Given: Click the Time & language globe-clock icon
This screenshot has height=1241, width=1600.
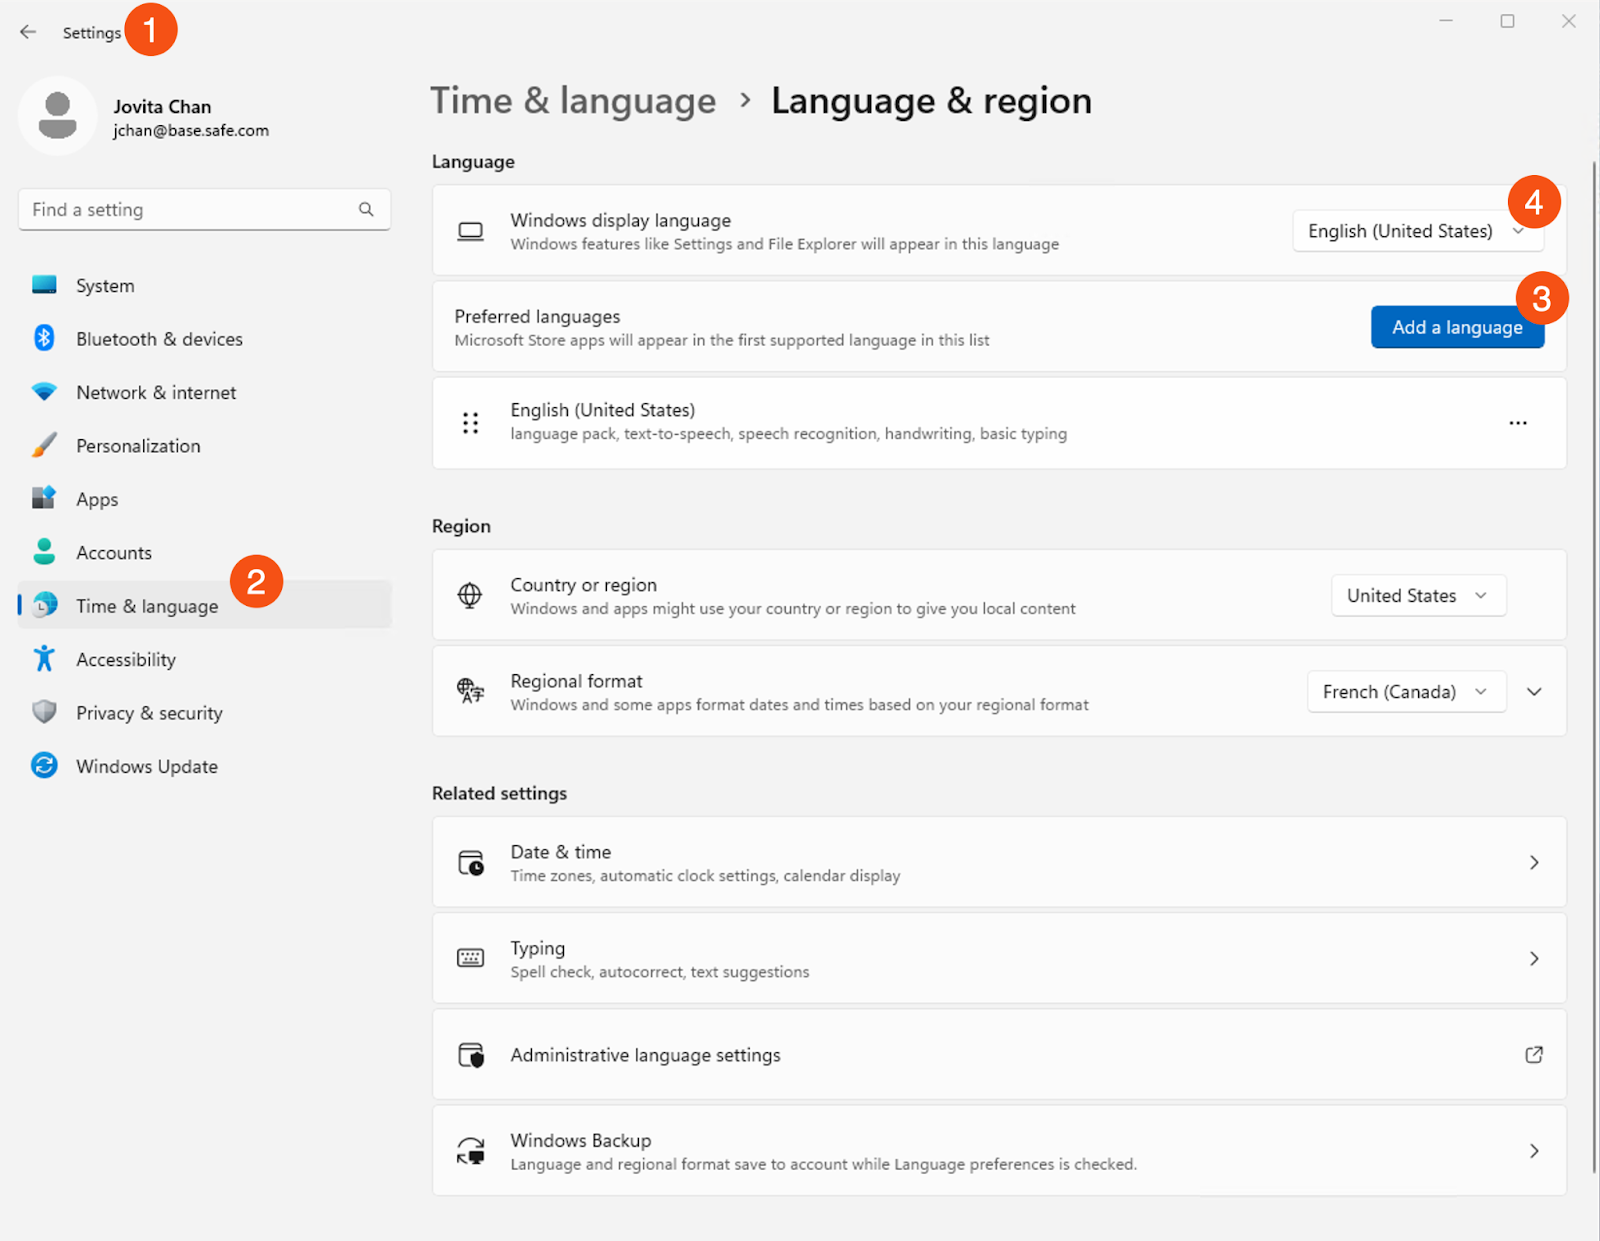Looking at the screenshot, I should (x=44, y=605).
